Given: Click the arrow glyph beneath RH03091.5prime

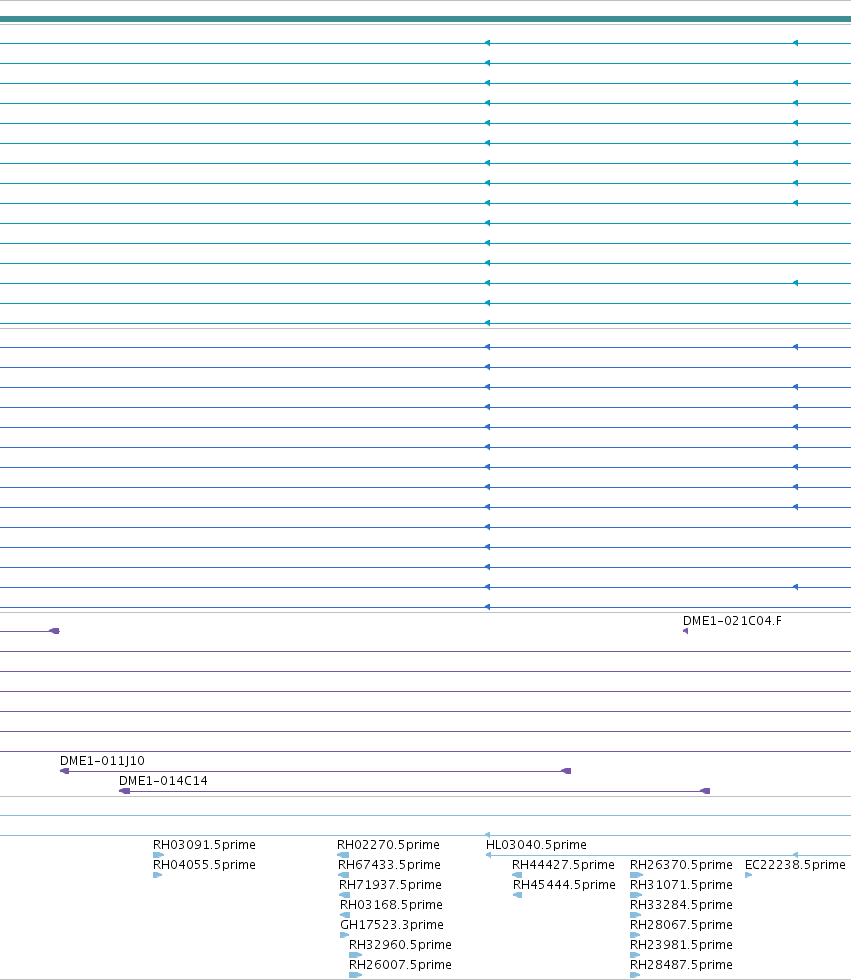Looking at the screenshot, I should point(159,855).
